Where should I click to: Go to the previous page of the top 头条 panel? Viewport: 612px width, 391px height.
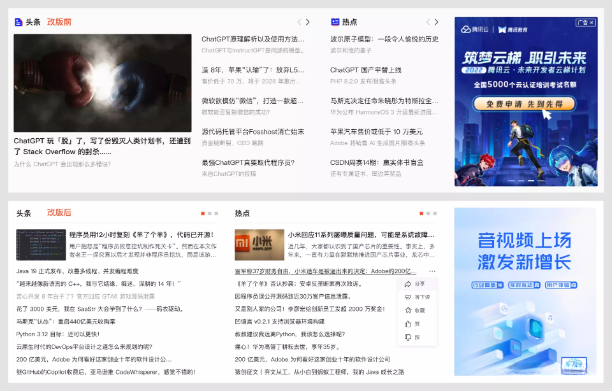pyautogui.click(x=299, y=22)
